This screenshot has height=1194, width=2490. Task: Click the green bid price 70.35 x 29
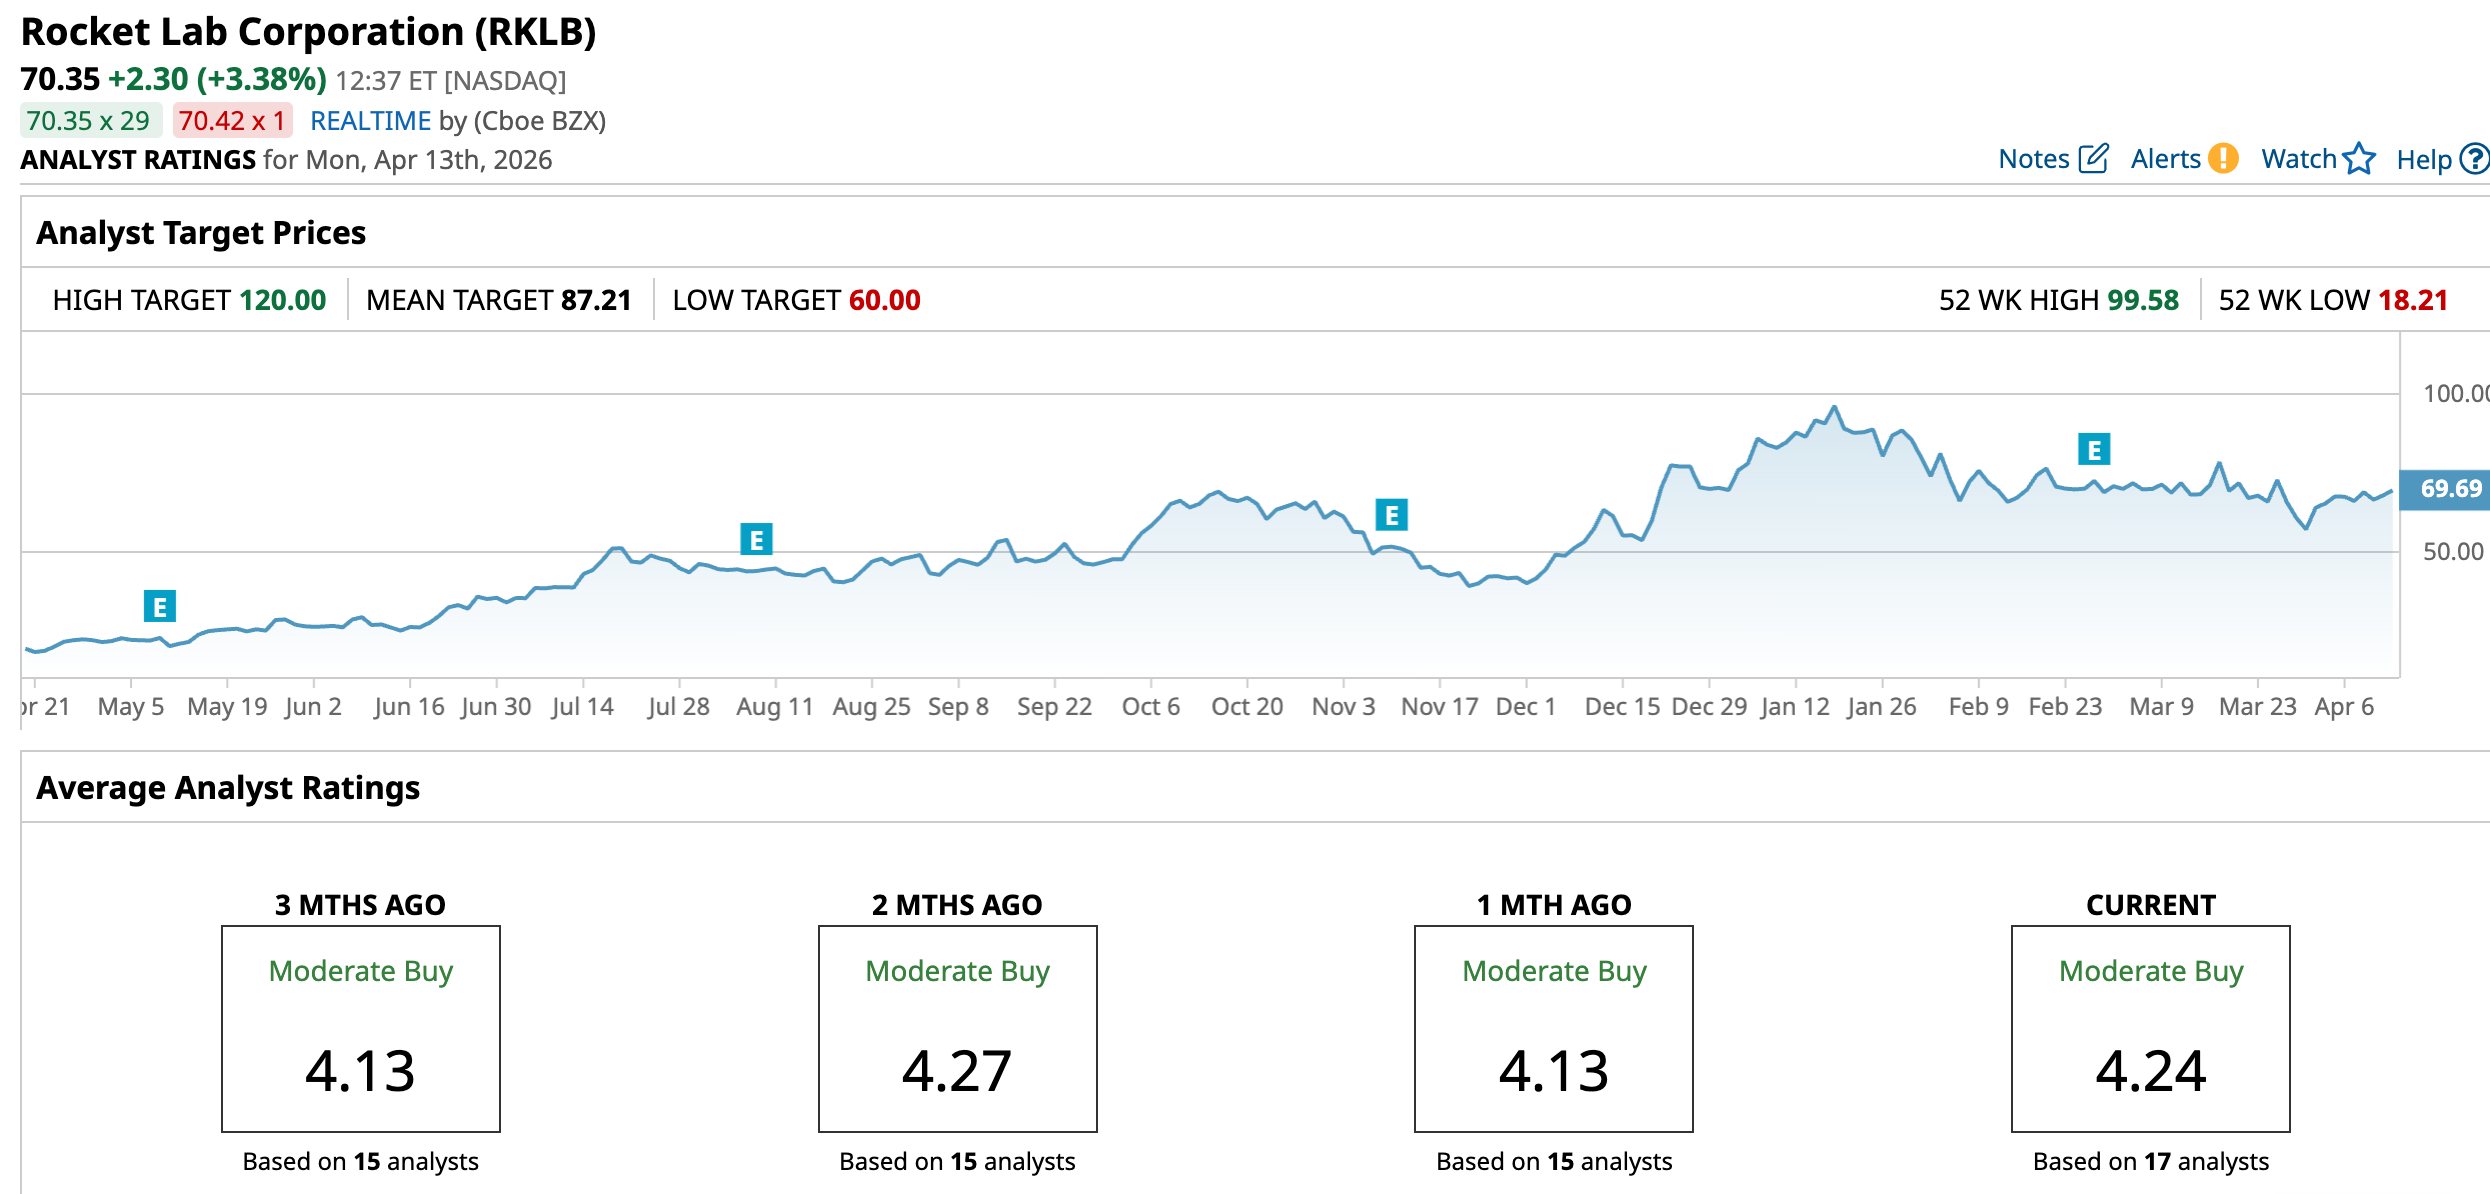[x=88, y=121]
